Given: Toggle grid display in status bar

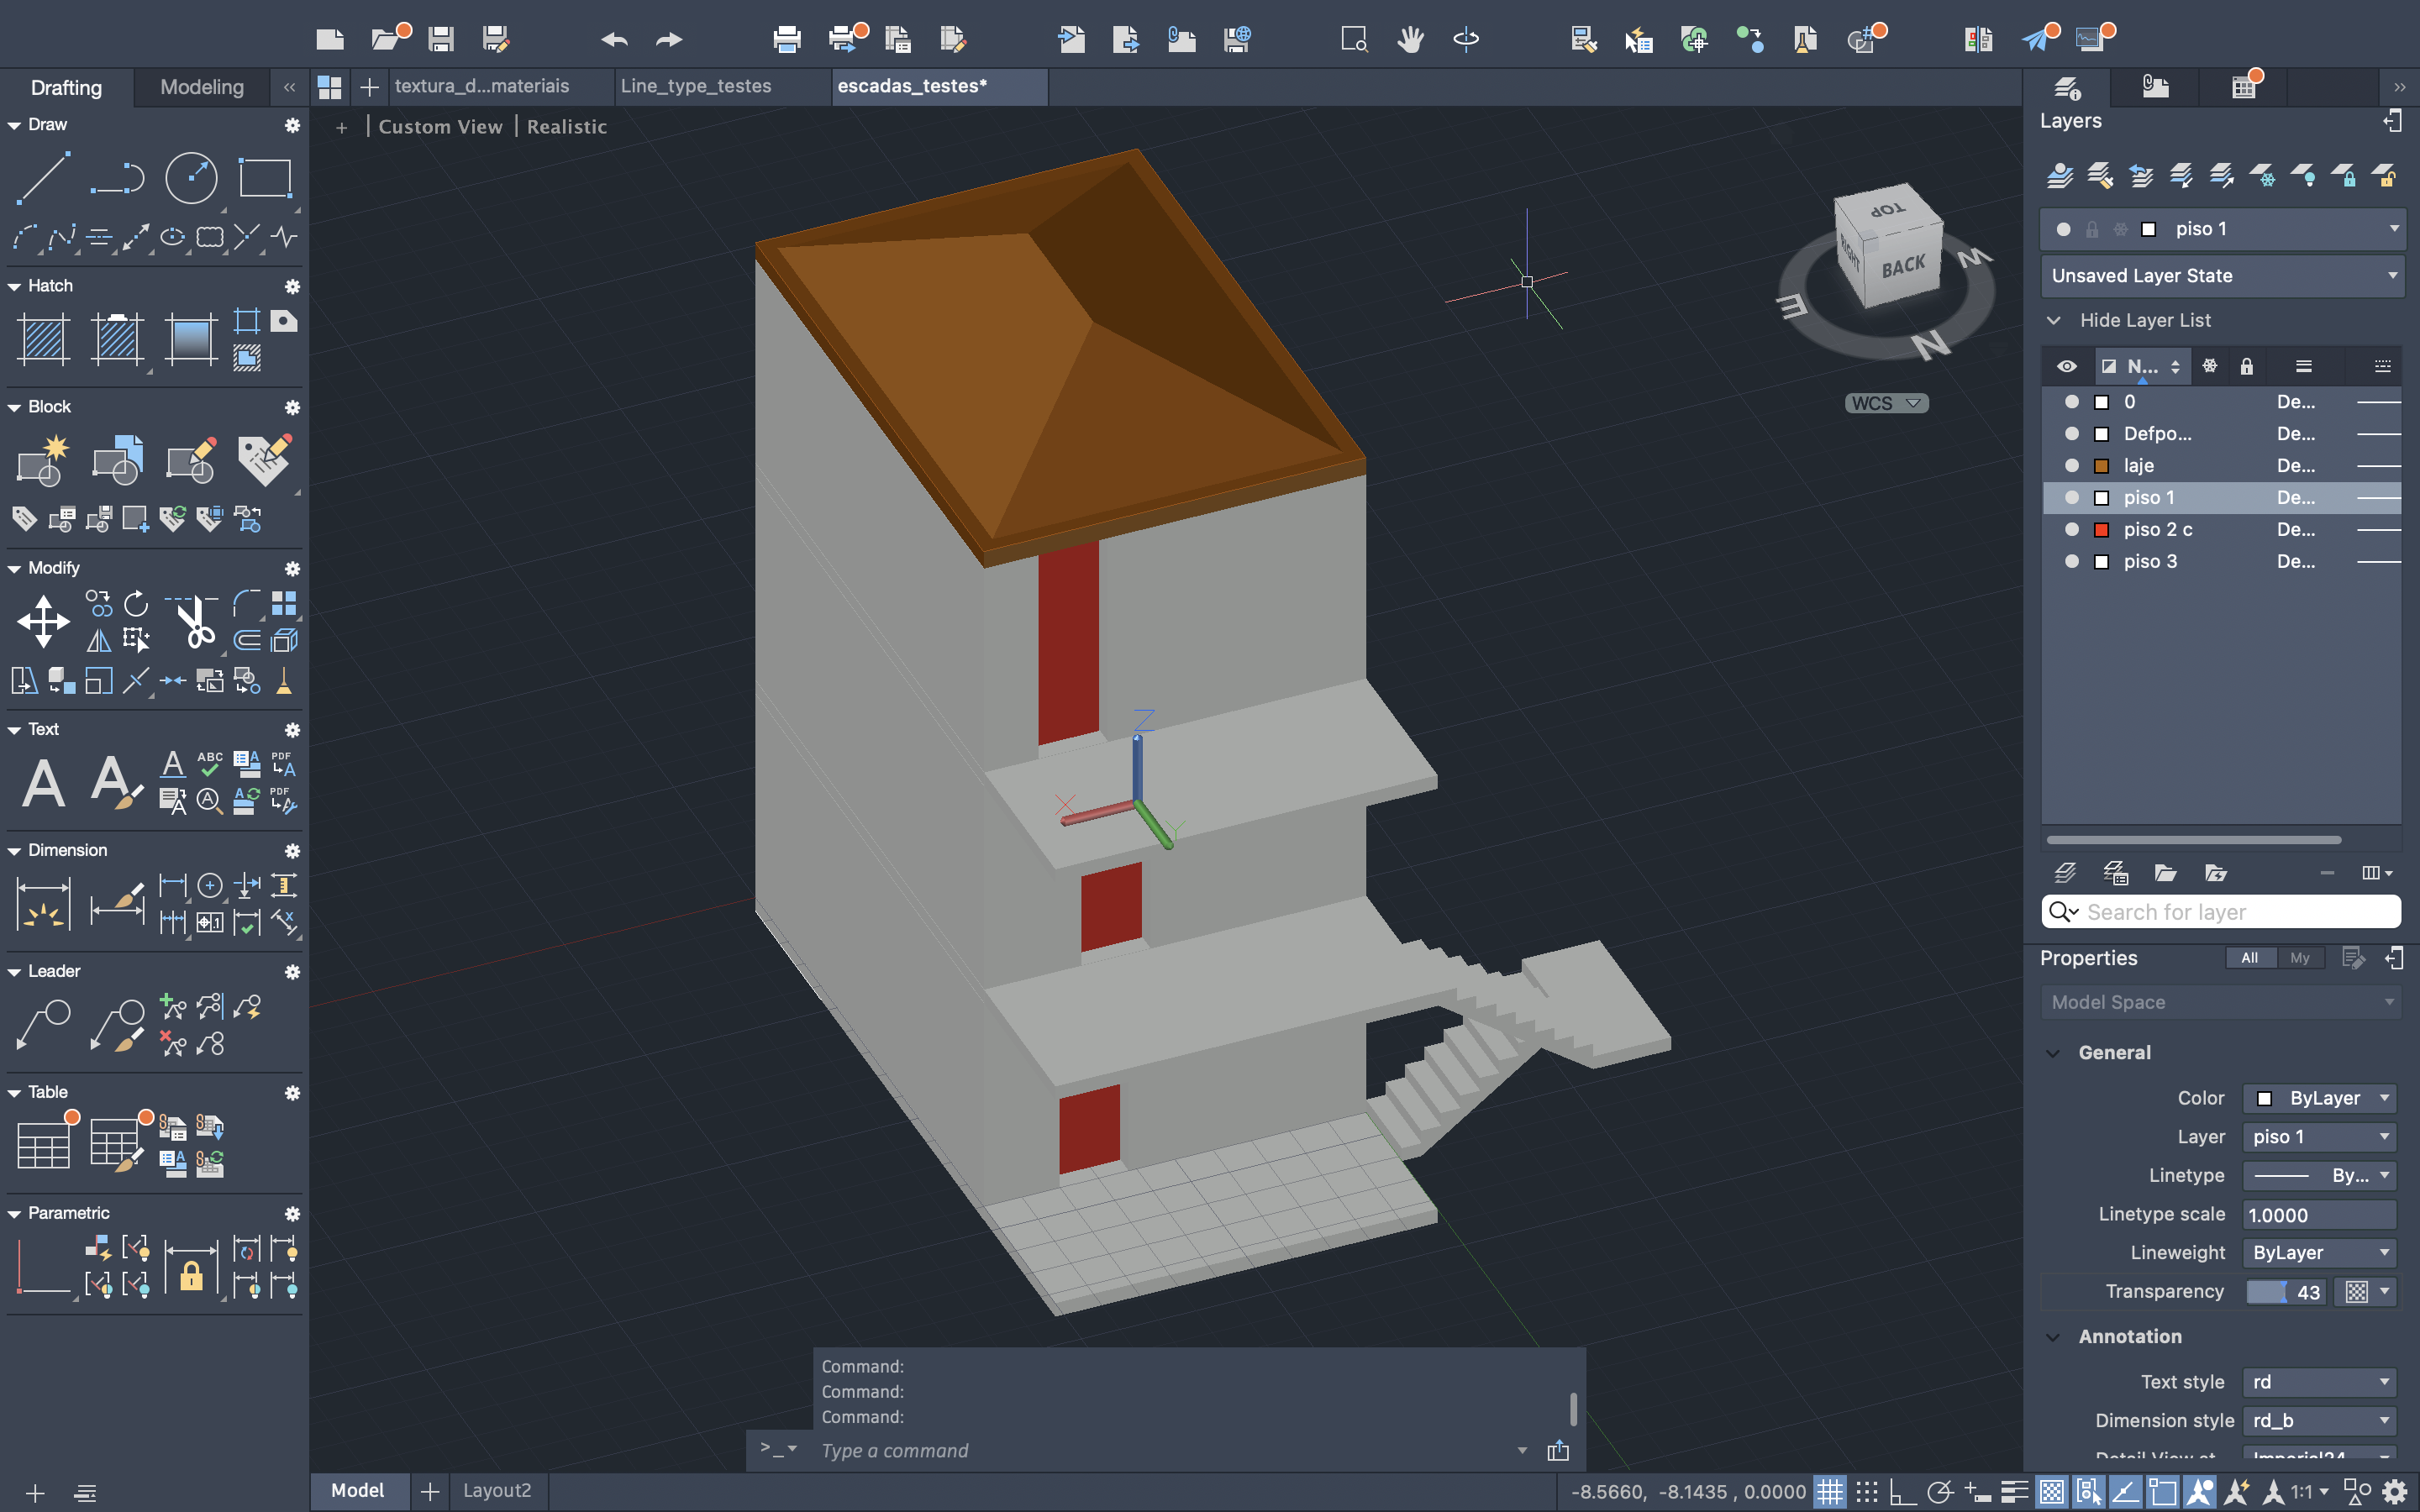Looking at the screenshot, I should [1829, 1492].
